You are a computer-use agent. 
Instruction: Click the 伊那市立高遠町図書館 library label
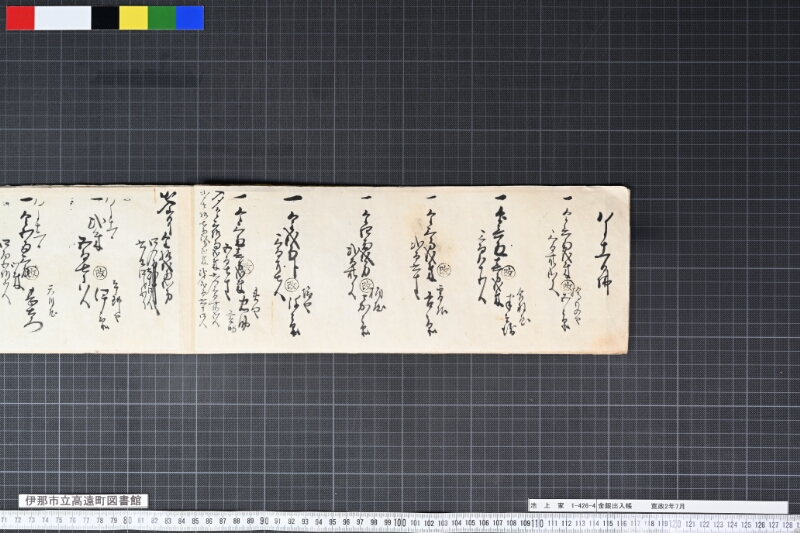pos(83,501)
